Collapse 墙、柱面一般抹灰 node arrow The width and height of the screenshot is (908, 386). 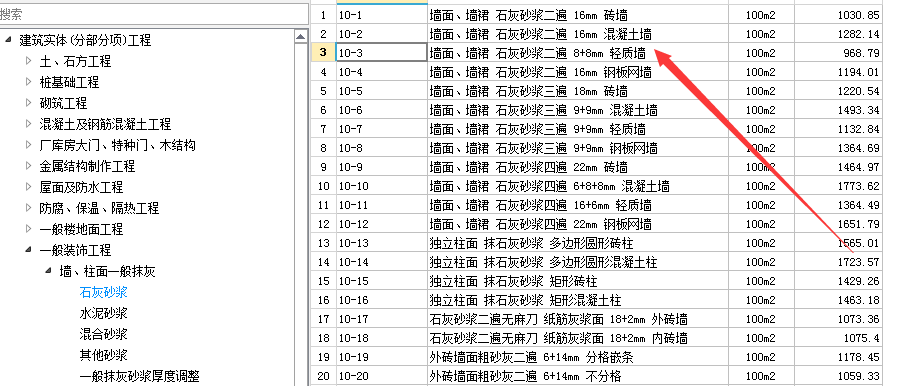49,271
